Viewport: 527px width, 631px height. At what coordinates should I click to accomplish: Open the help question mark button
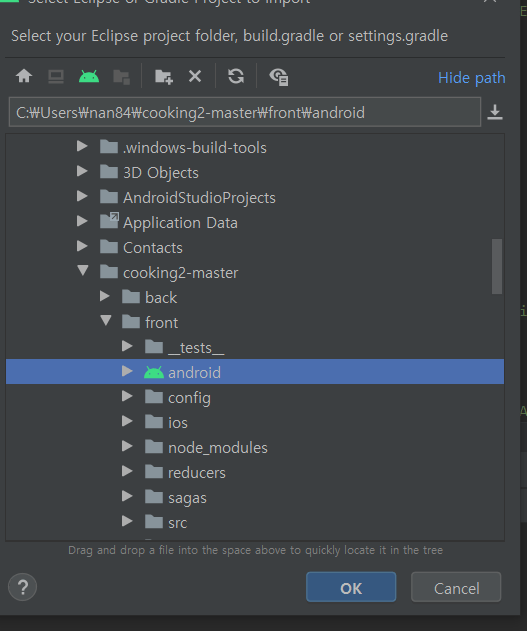23,587
